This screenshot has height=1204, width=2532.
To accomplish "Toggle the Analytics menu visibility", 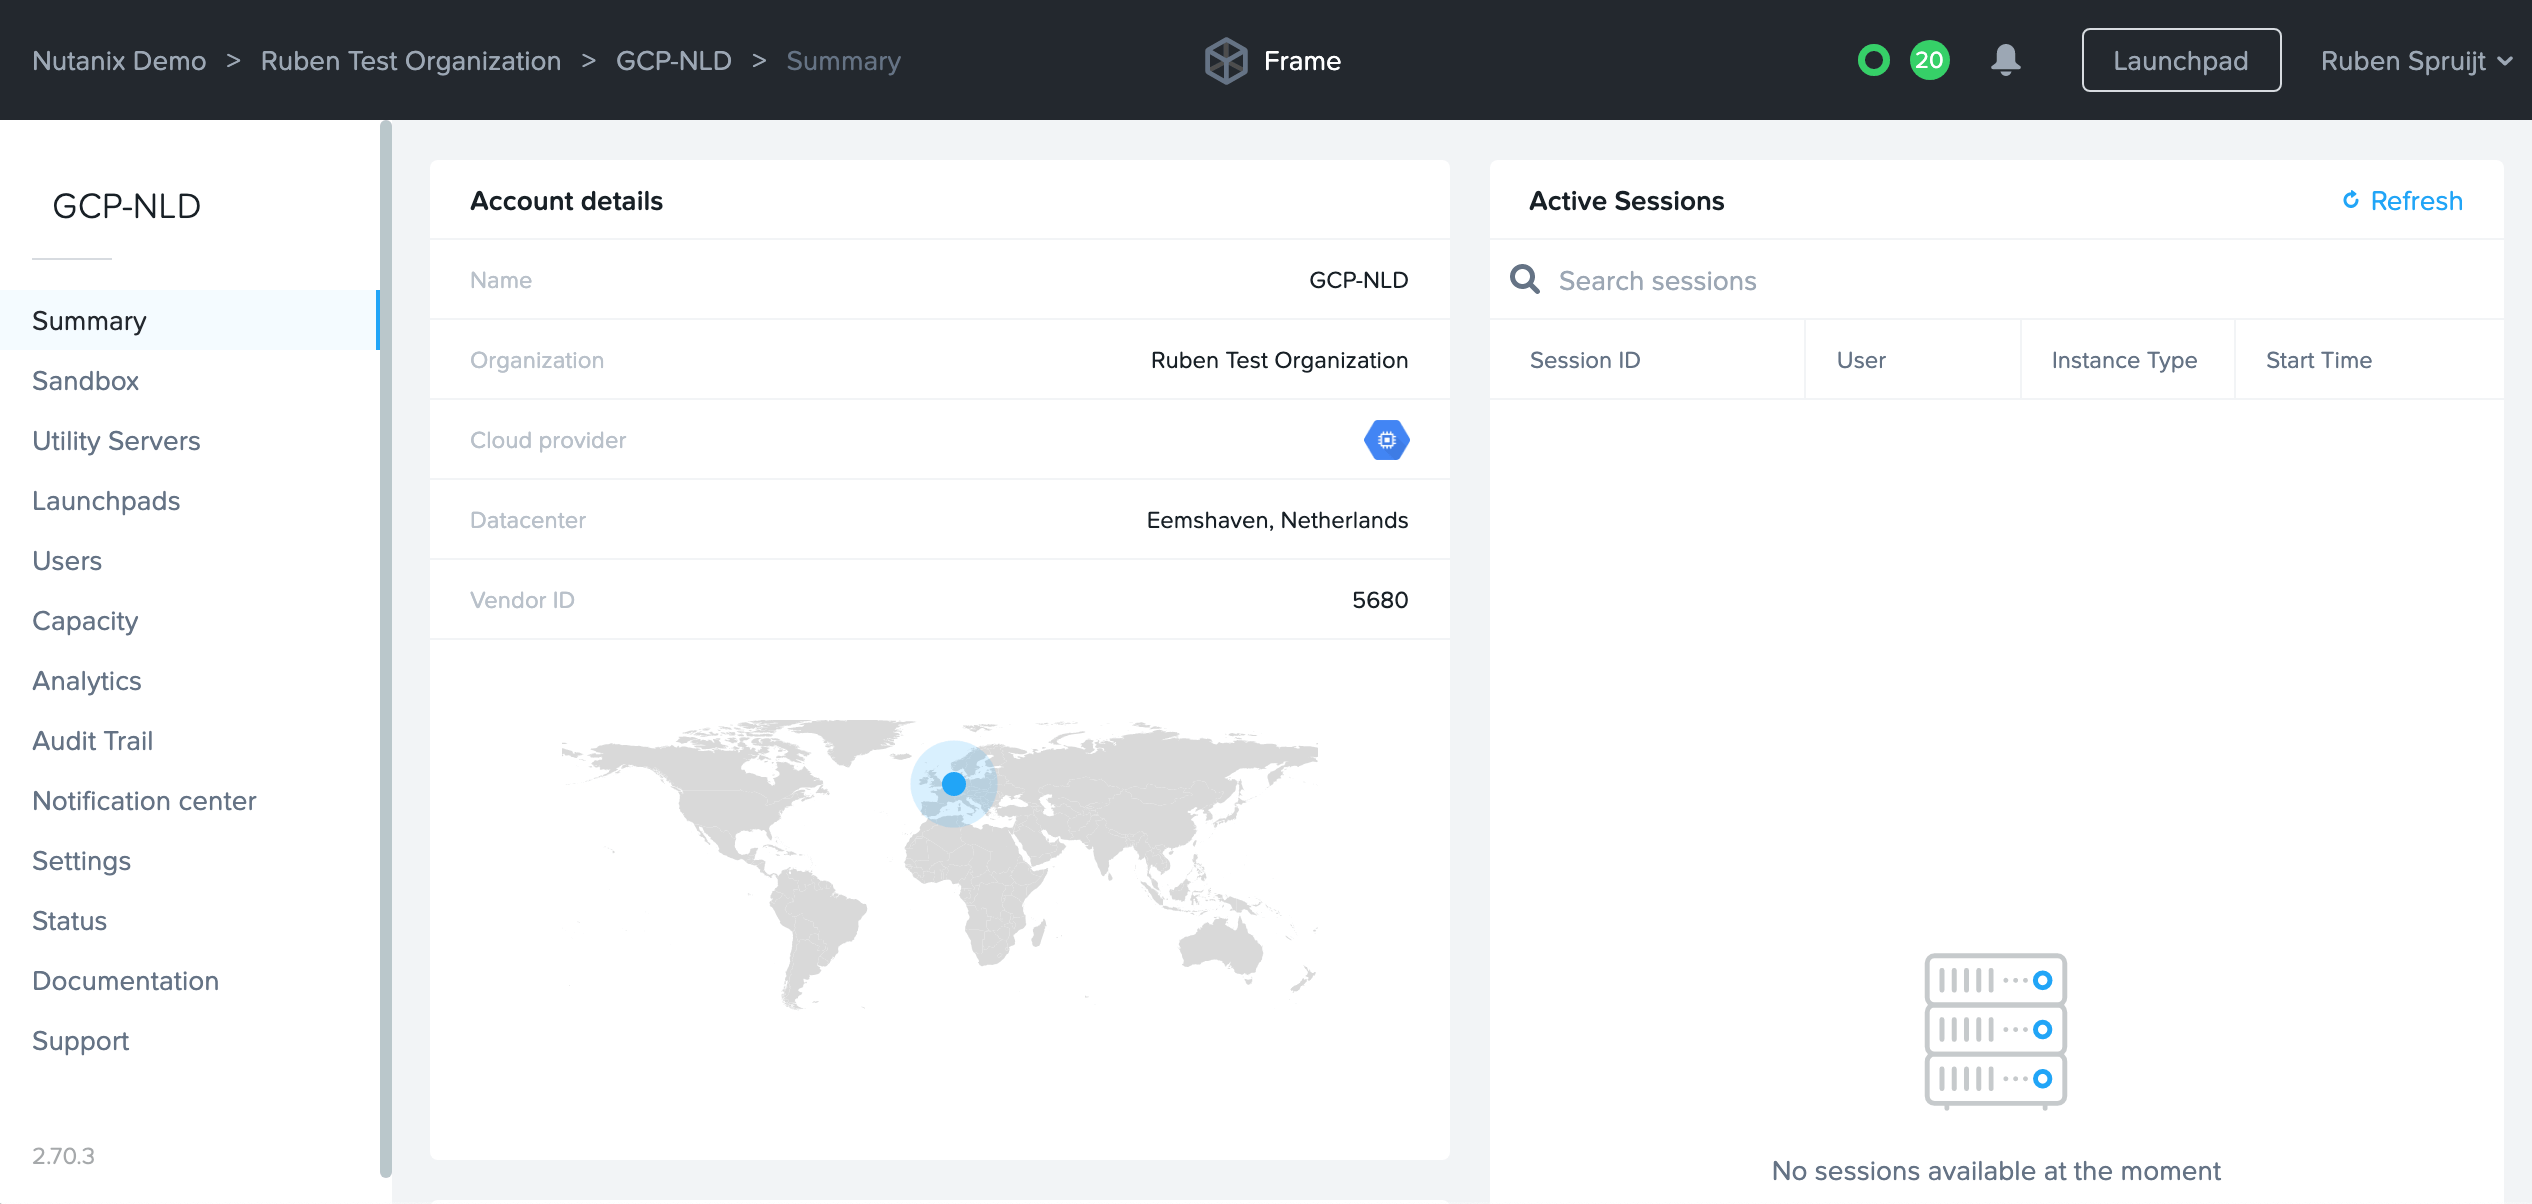I will pyautogui.click(x=86, y=679).
